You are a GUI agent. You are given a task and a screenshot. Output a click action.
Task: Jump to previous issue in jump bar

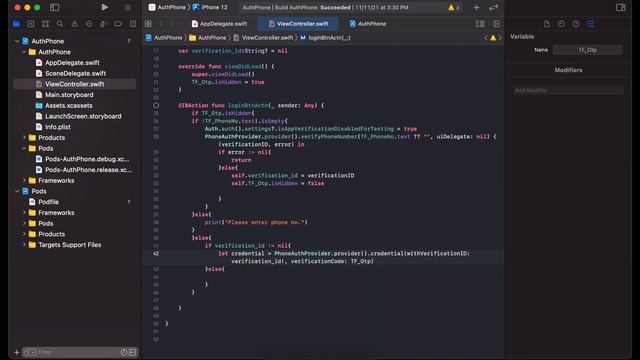coord(486,38)
